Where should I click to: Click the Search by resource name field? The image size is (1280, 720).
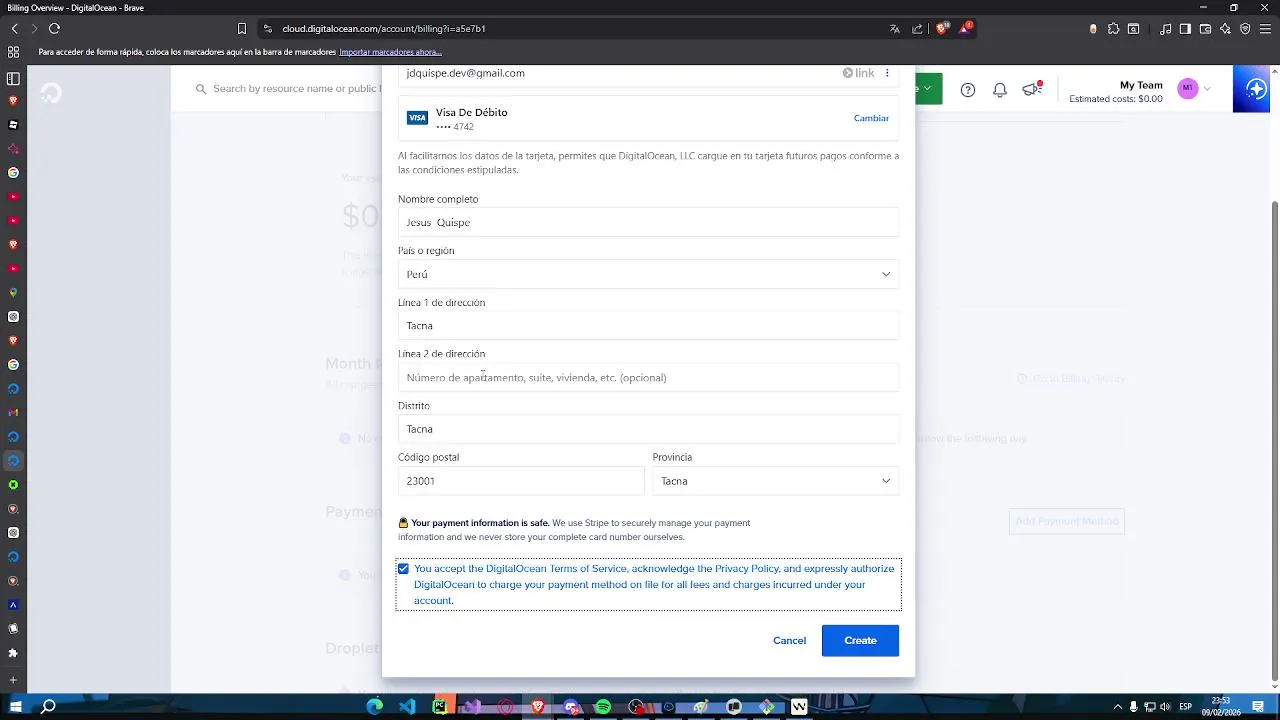(x=297, y=89)
